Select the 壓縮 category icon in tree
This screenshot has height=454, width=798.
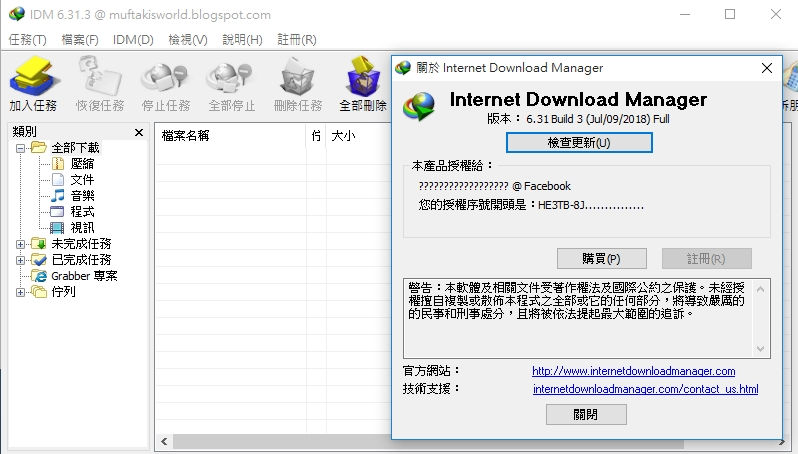click(58, 163)
